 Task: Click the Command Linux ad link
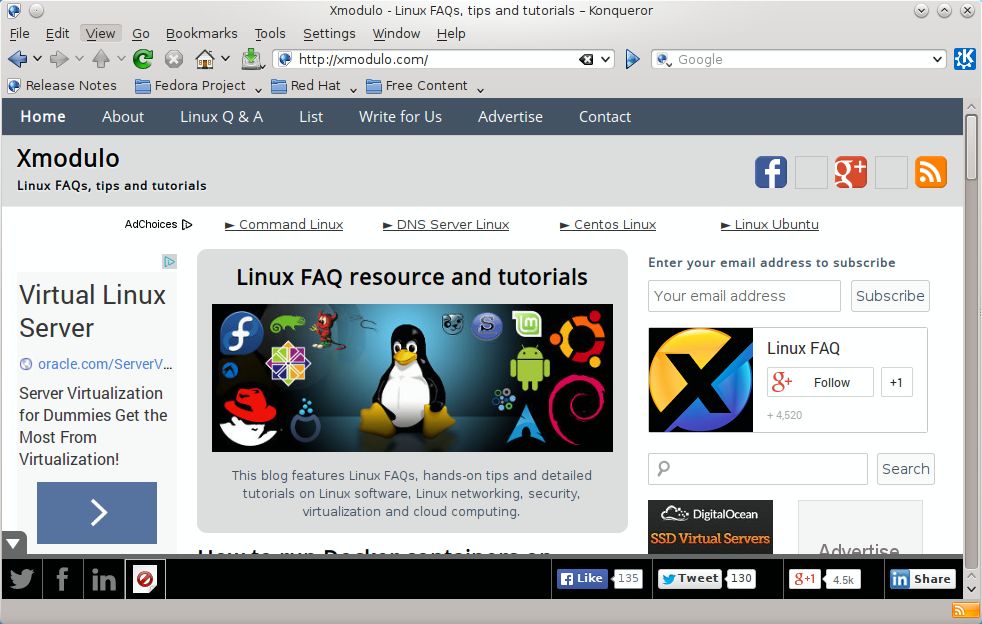pyautogui.click(x=284, y=224)
